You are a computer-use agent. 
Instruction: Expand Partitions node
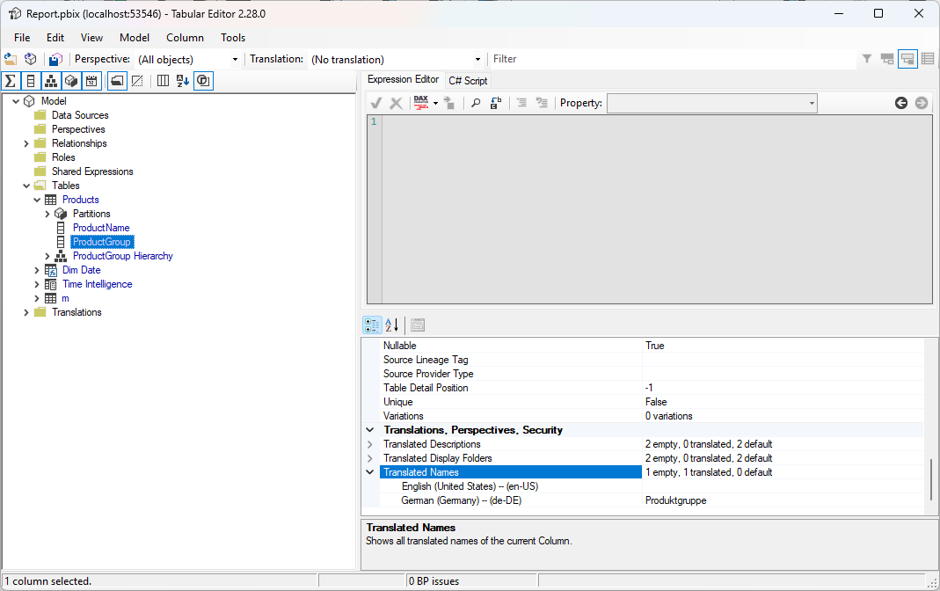click(x=47, y=214)
